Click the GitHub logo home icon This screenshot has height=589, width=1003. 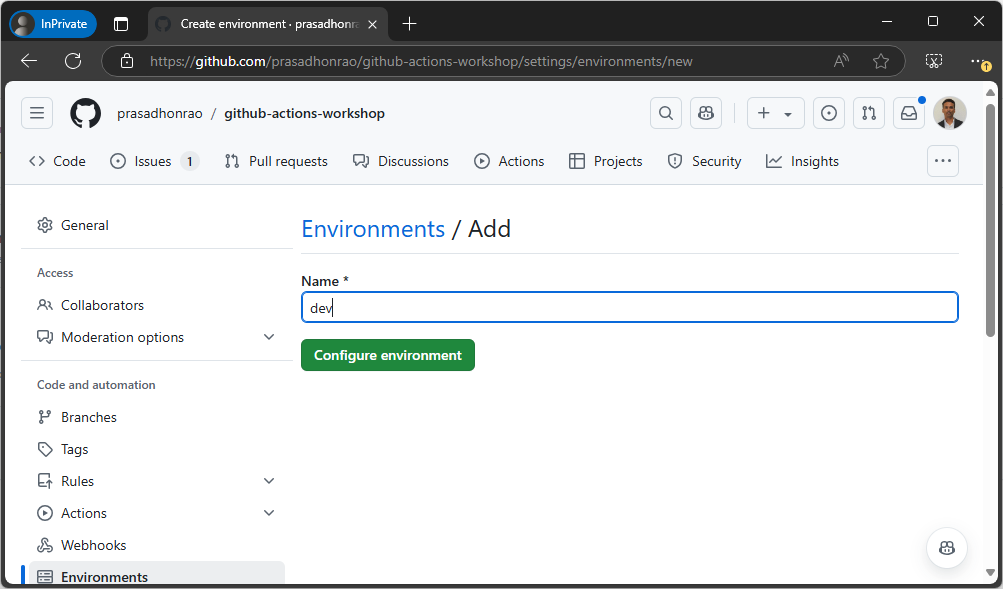coord(86,113)
